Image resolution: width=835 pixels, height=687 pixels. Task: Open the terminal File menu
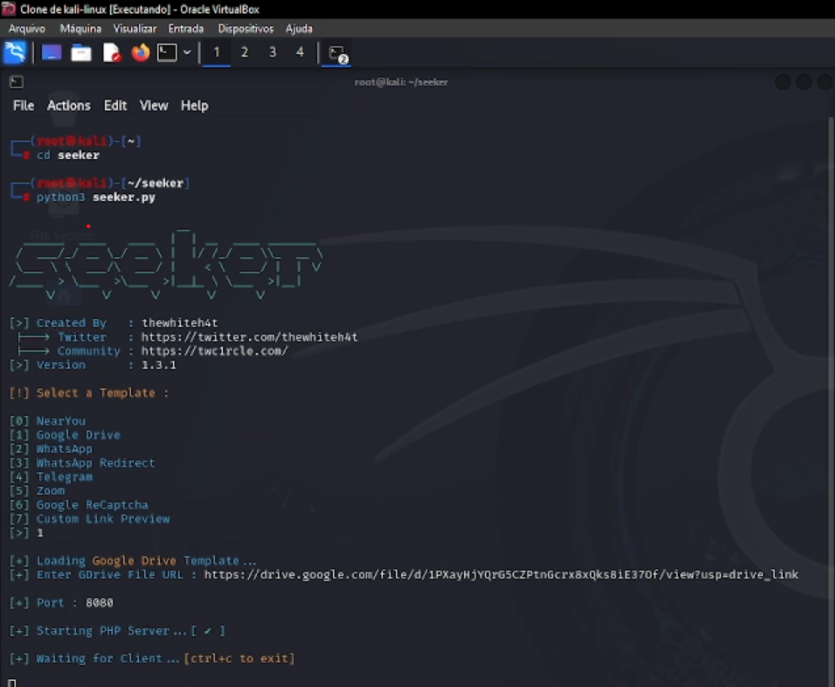23,105
